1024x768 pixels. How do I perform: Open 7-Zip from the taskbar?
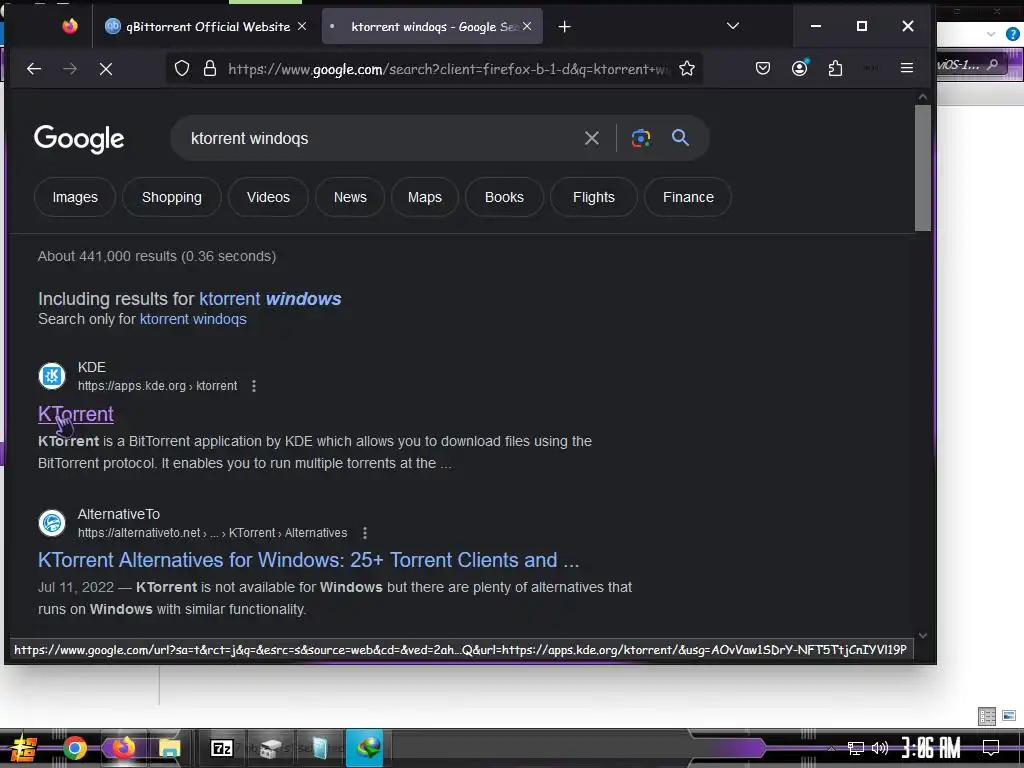tap(222, 748)
